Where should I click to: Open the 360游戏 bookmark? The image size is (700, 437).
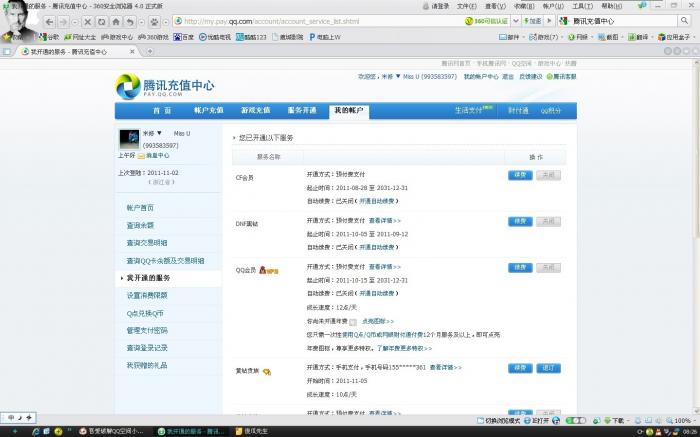click(x=153, y=37)
